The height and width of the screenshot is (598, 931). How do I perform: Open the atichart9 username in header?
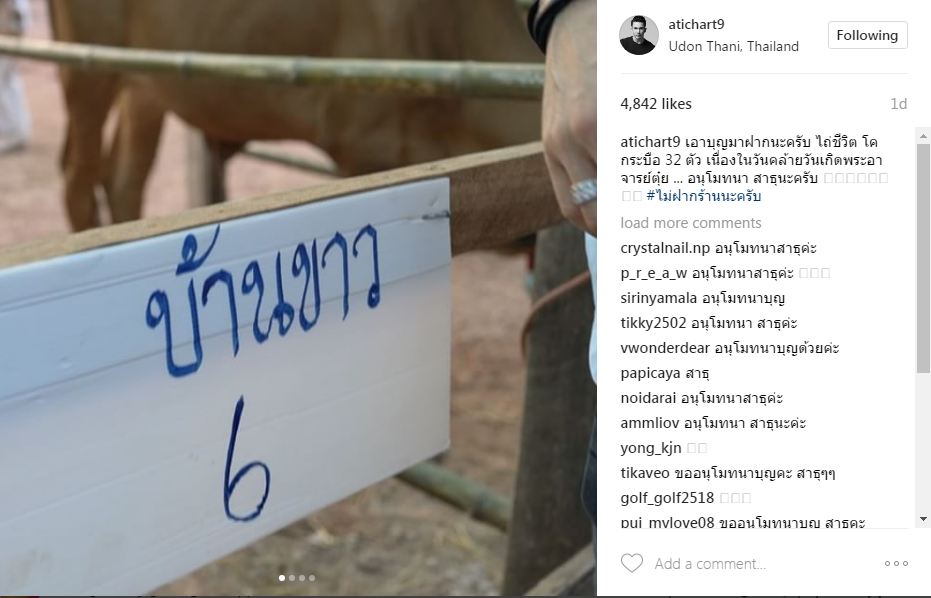[696, 24]
